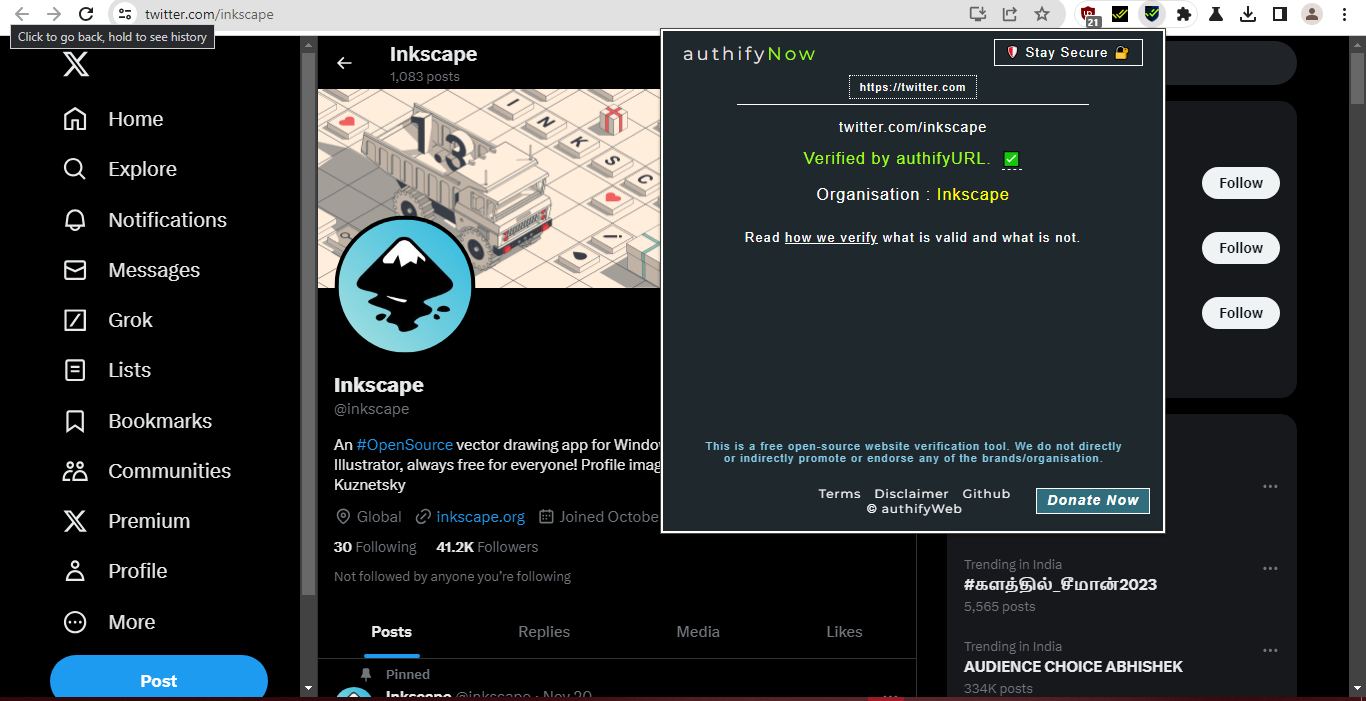Open the browser Downloads icon
Image resolution: width=1366 pixels, height=701 pixels.
pos(1248,14)
